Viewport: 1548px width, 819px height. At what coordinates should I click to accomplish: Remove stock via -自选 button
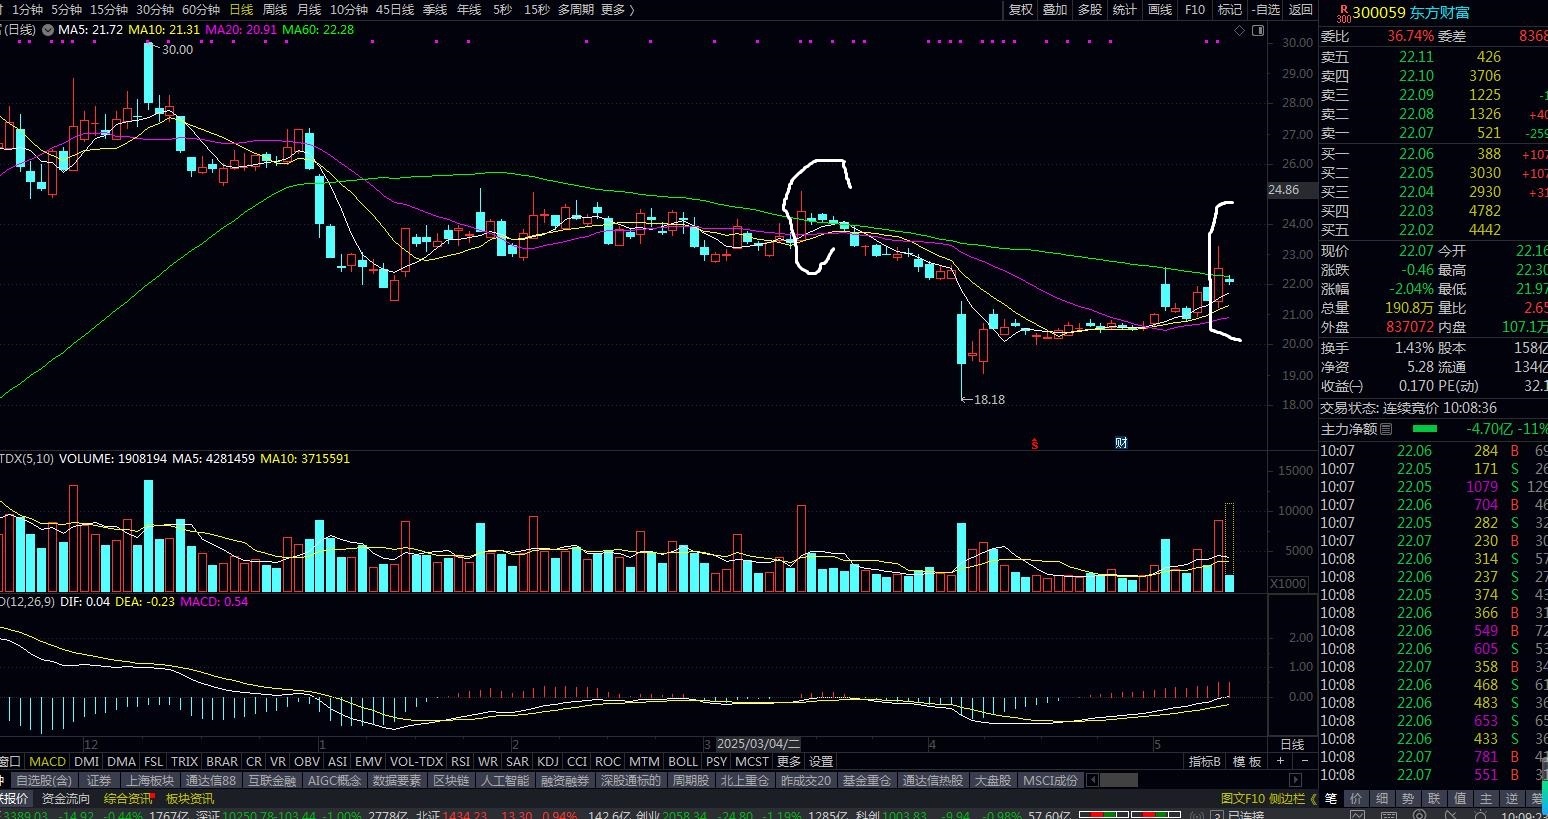click(1266, 9)
